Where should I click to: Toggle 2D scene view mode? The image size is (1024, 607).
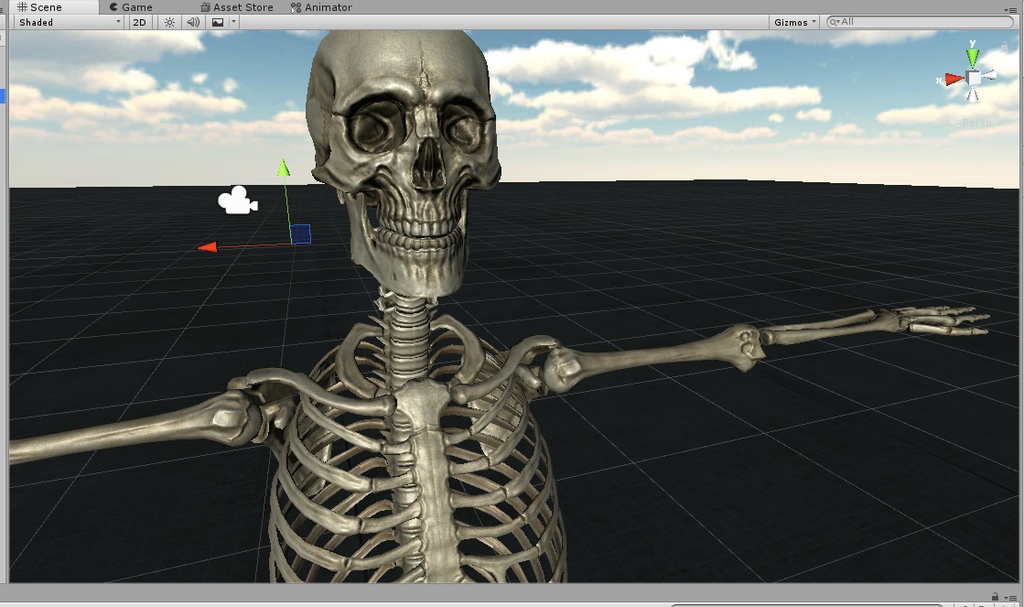(x=140, y=22)
